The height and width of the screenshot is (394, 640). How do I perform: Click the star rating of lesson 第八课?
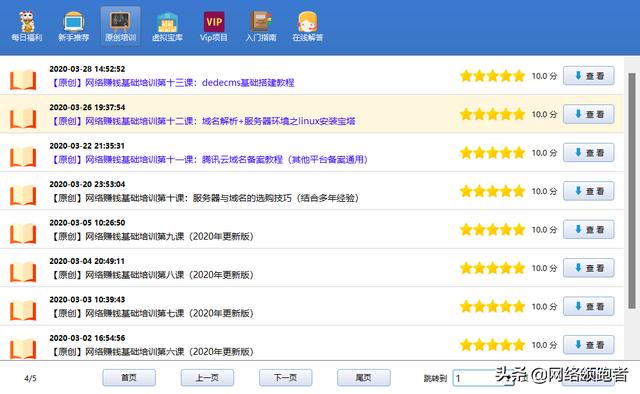click(492, 268)
